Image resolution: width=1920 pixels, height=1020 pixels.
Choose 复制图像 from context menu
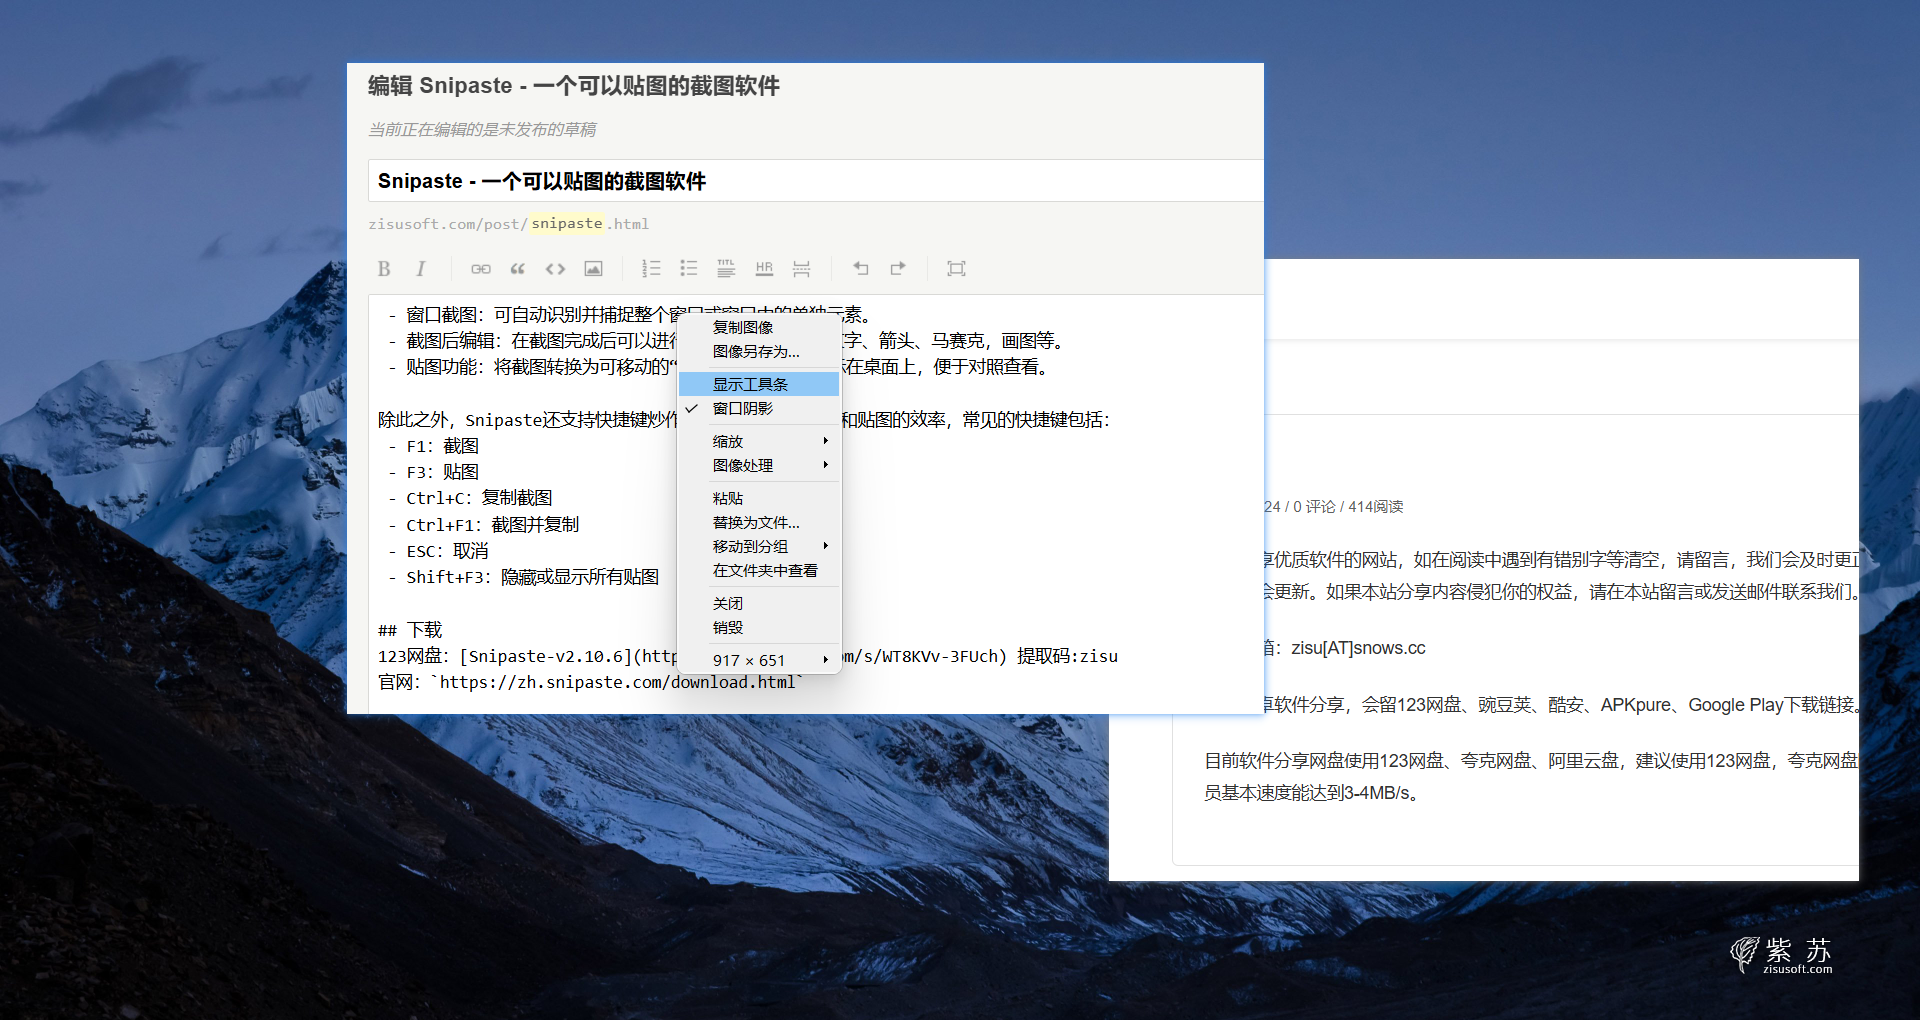click(759, 327)
